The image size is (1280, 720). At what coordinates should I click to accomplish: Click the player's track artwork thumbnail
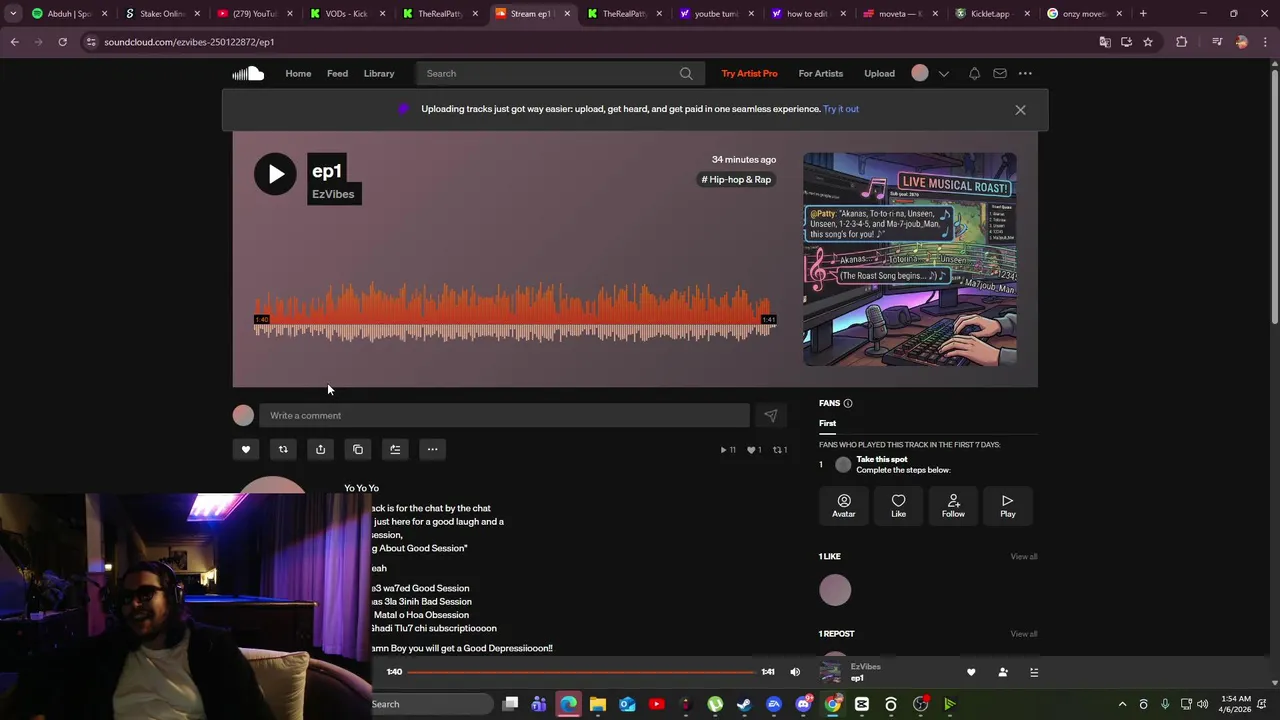(831, 672)
